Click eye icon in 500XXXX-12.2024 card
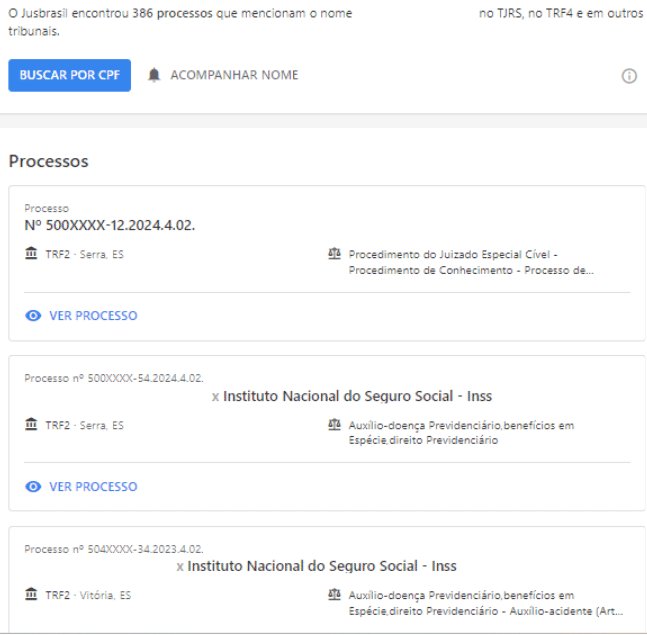The width and height of the screenshot is (647, 635). click(x=33, y=316)
